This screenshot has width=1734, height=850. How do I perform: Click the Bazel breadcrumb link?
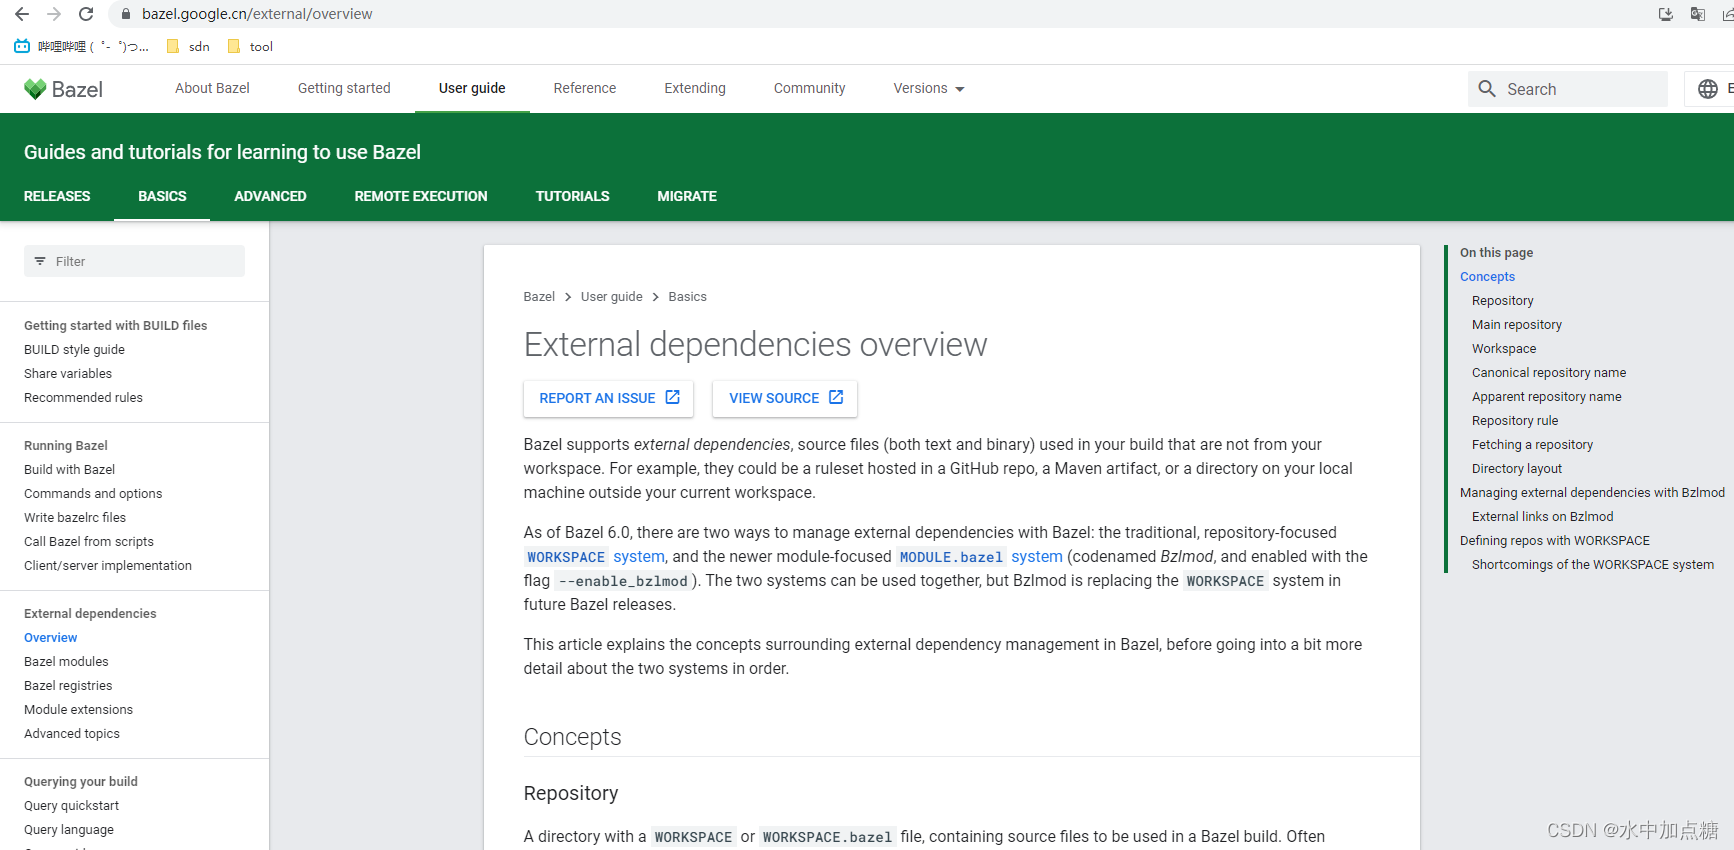pos(539,297)
